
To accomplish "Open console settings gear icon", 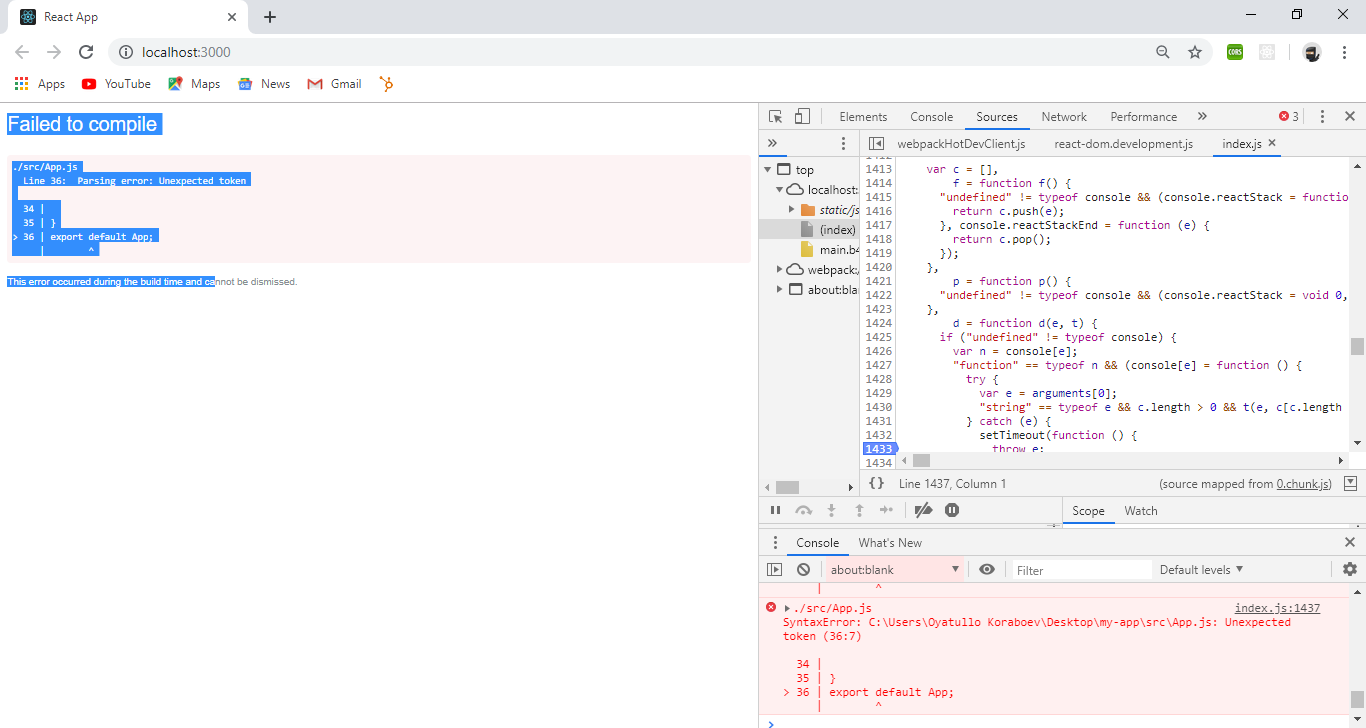I will (x=1350, y=570).
